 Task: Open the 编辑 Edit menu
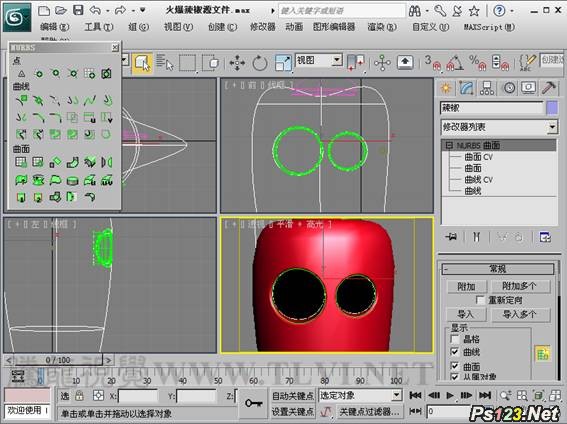click(x=55, y=27)
